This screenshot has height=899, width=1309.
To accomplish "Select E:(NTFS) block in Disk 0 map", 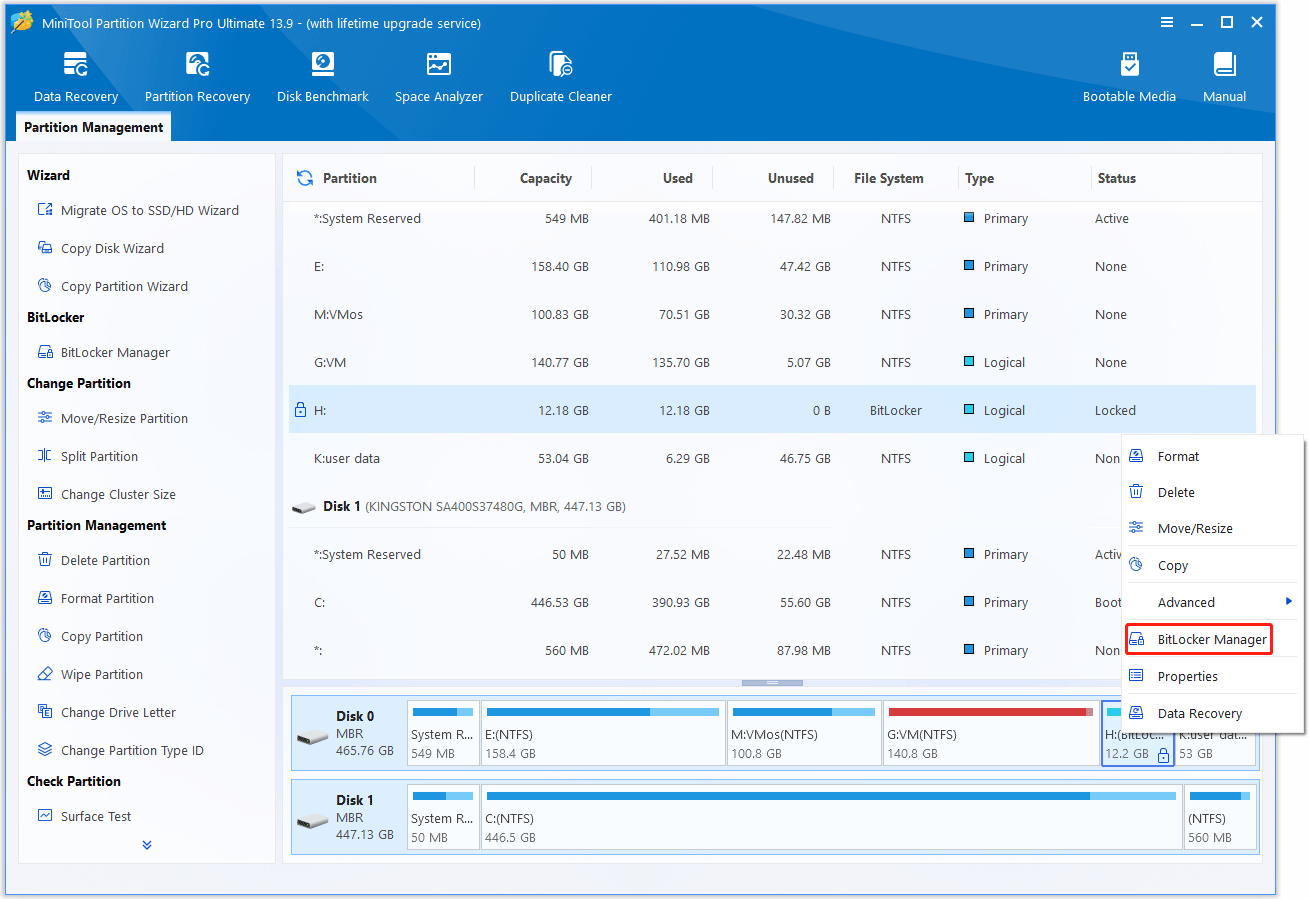I will coord(603,733).
